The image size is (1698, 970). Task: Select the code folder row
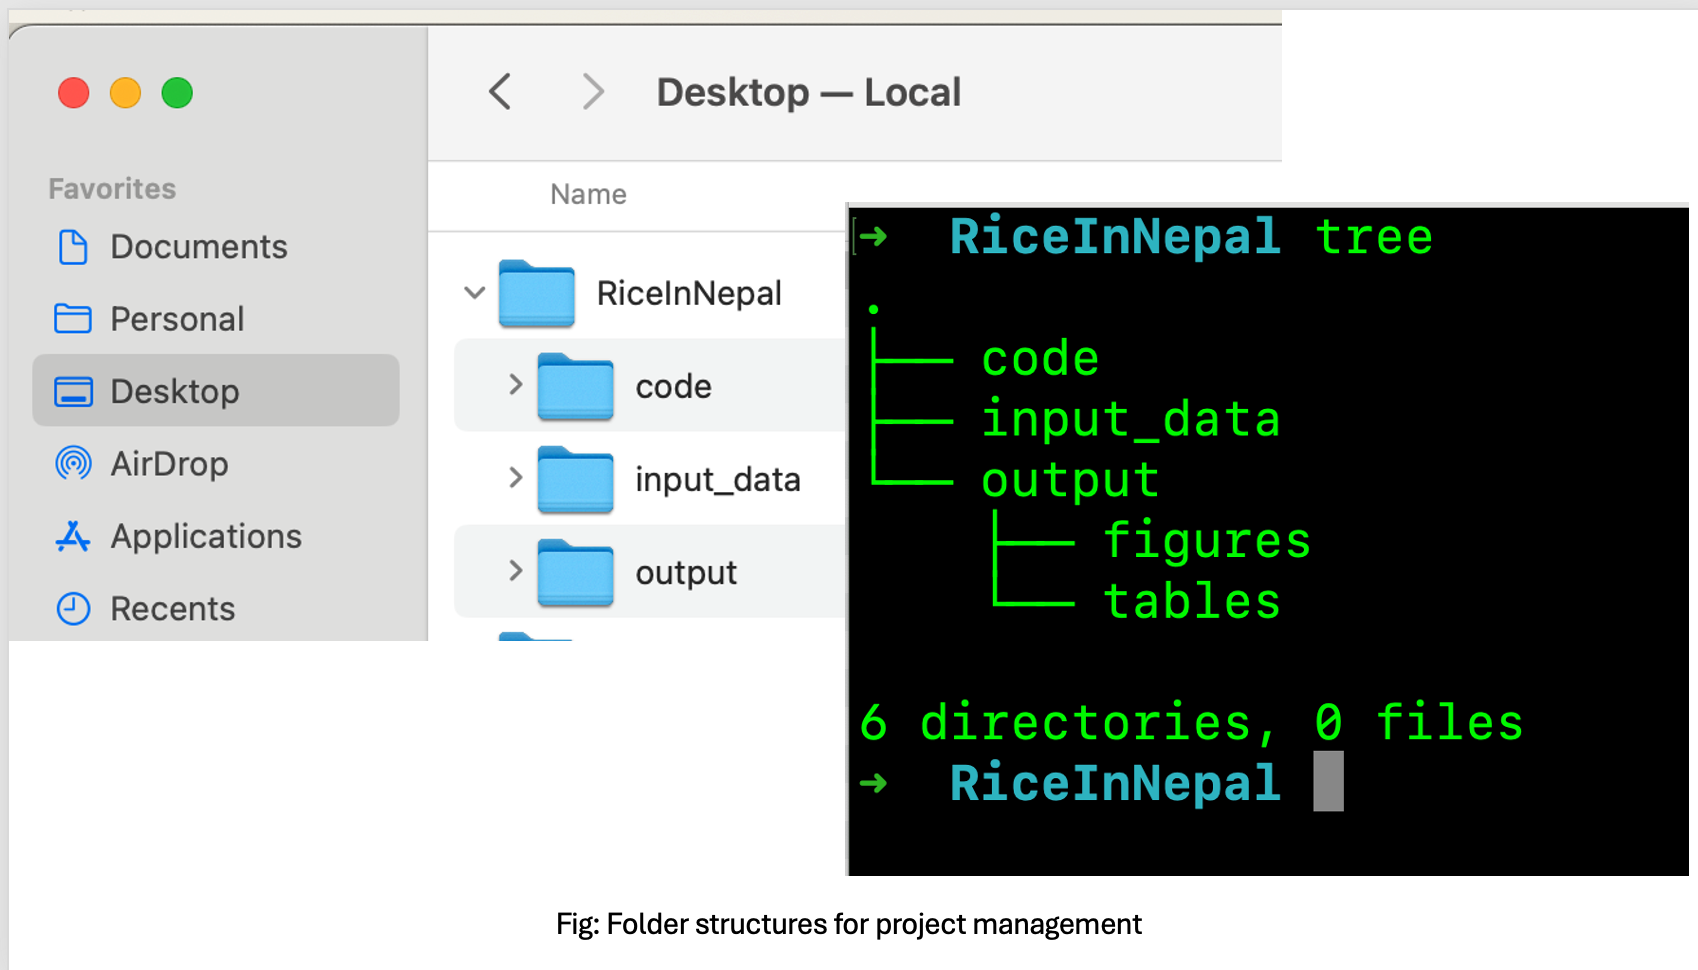[x=673, y=386]
